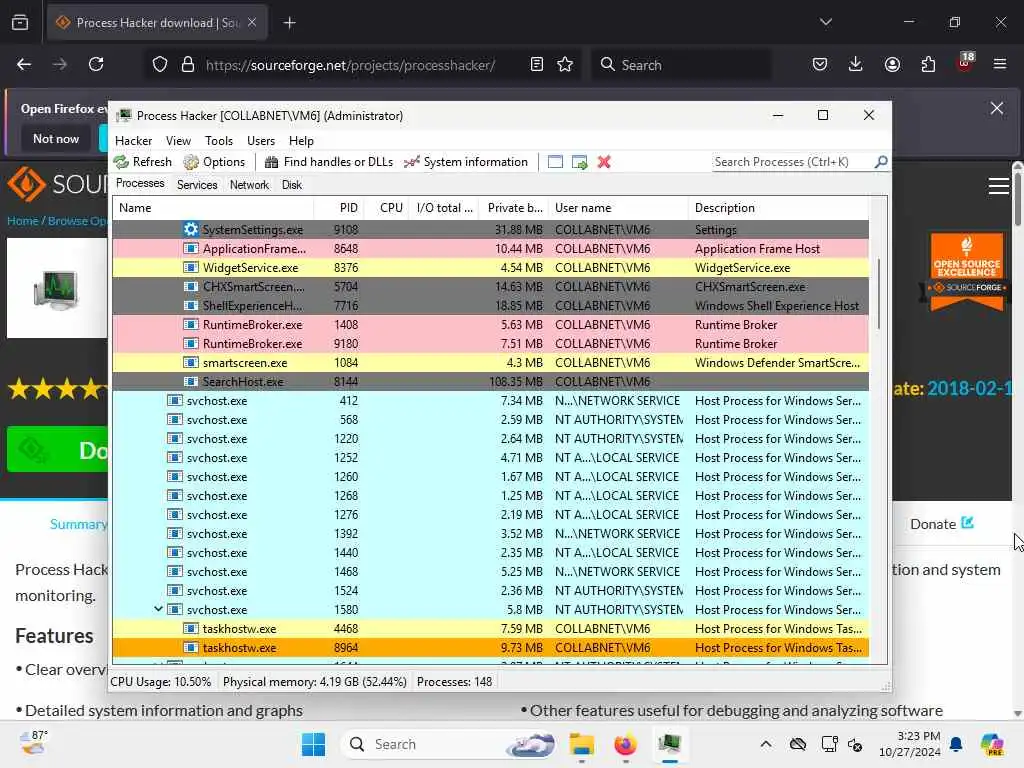Select RuntimeBroker.exe with PID 9180
The height and width of the screenshot is (768, 1024).
click(x=490, y=344)
